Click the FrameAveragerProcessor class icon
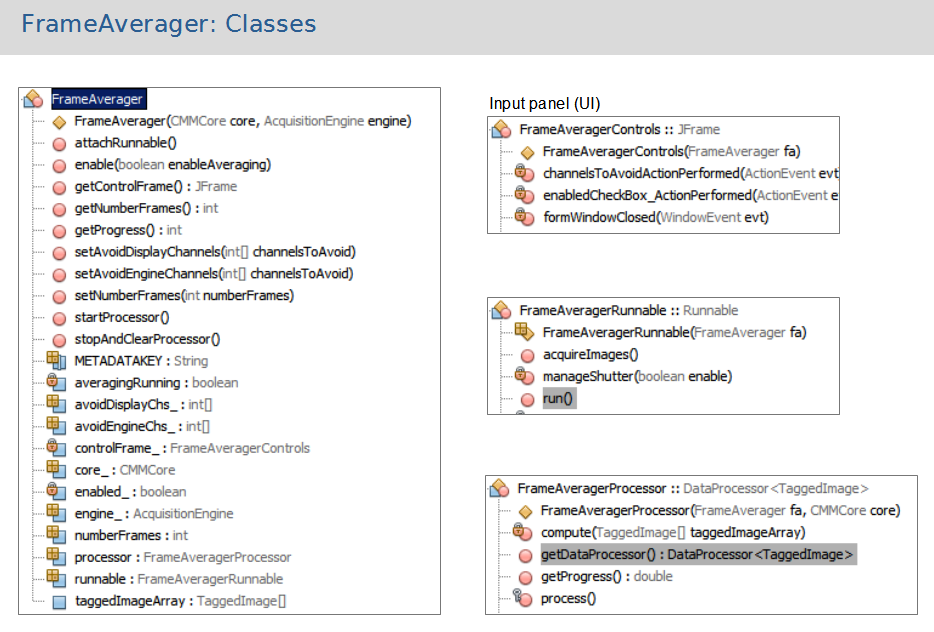 (500, 489)
